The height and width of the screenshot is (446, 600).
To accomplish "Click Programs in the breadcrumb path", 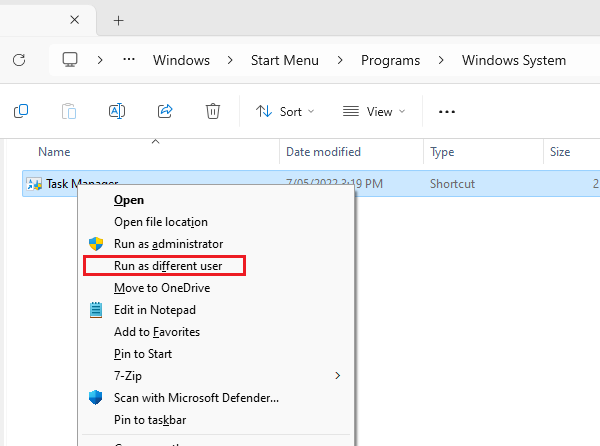I will tap(390, 60).
